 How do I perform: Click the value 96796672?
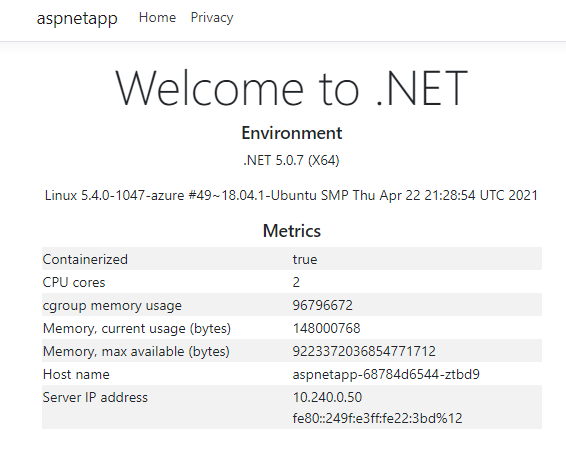point(322,305)
